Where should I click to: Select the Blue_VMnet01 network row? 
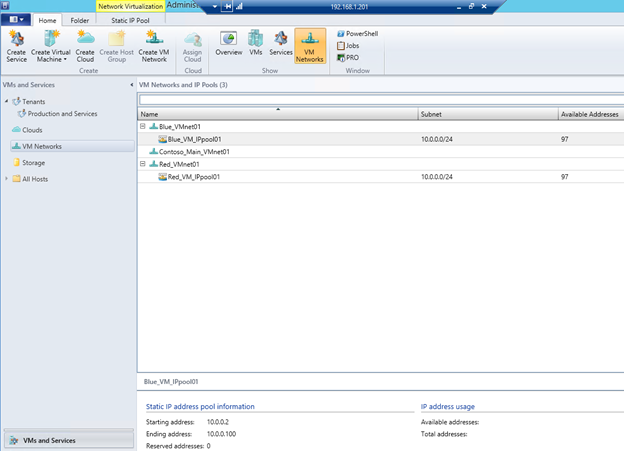tap(380, 127)
